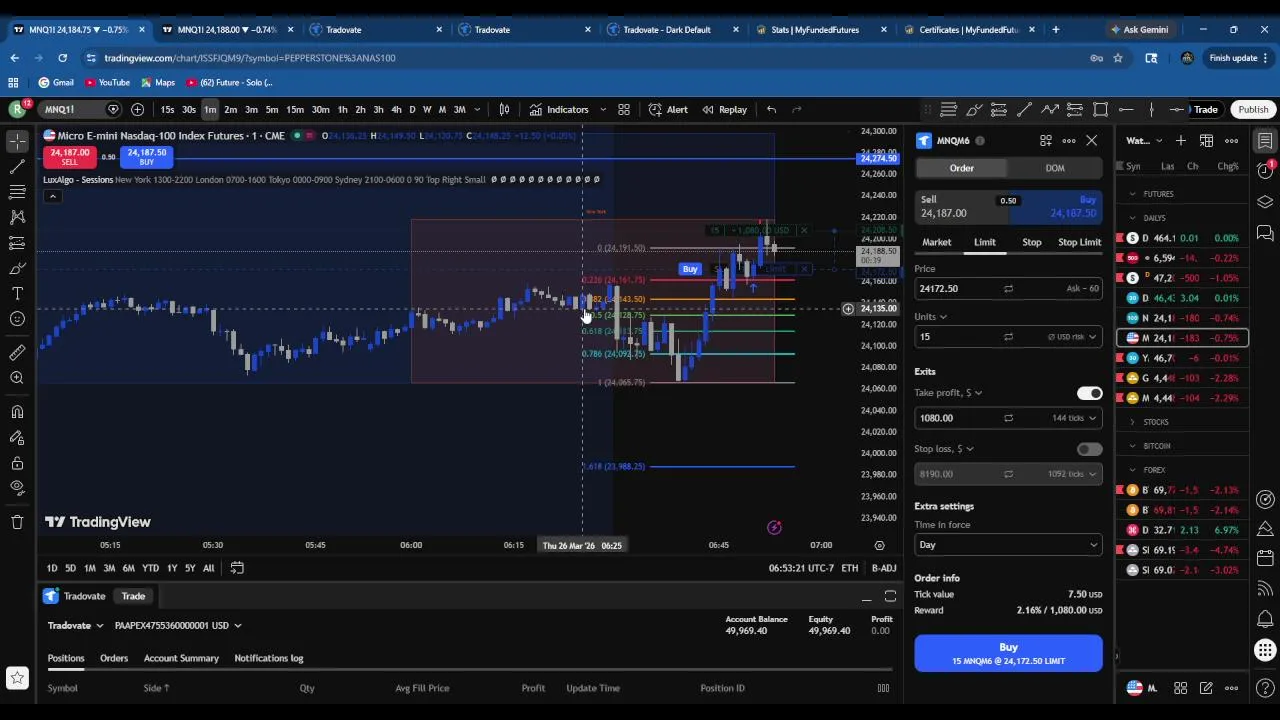Open indicator templates grid icon

(x=623, y=109)
